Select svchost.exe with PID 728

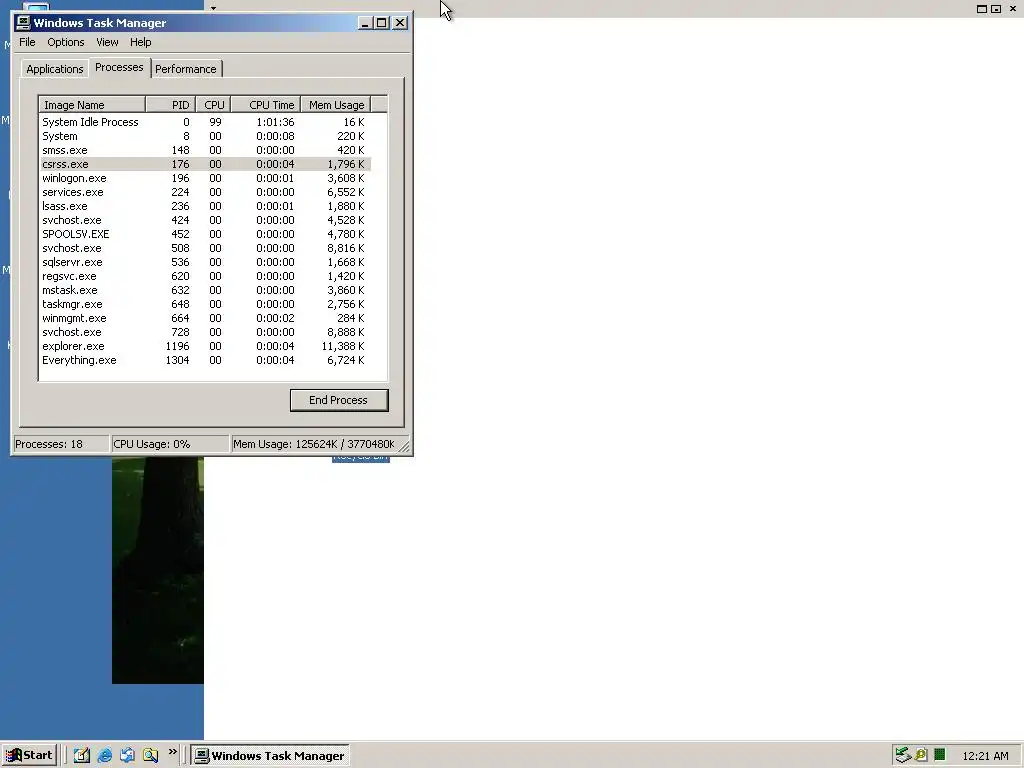tap(205, 332)
